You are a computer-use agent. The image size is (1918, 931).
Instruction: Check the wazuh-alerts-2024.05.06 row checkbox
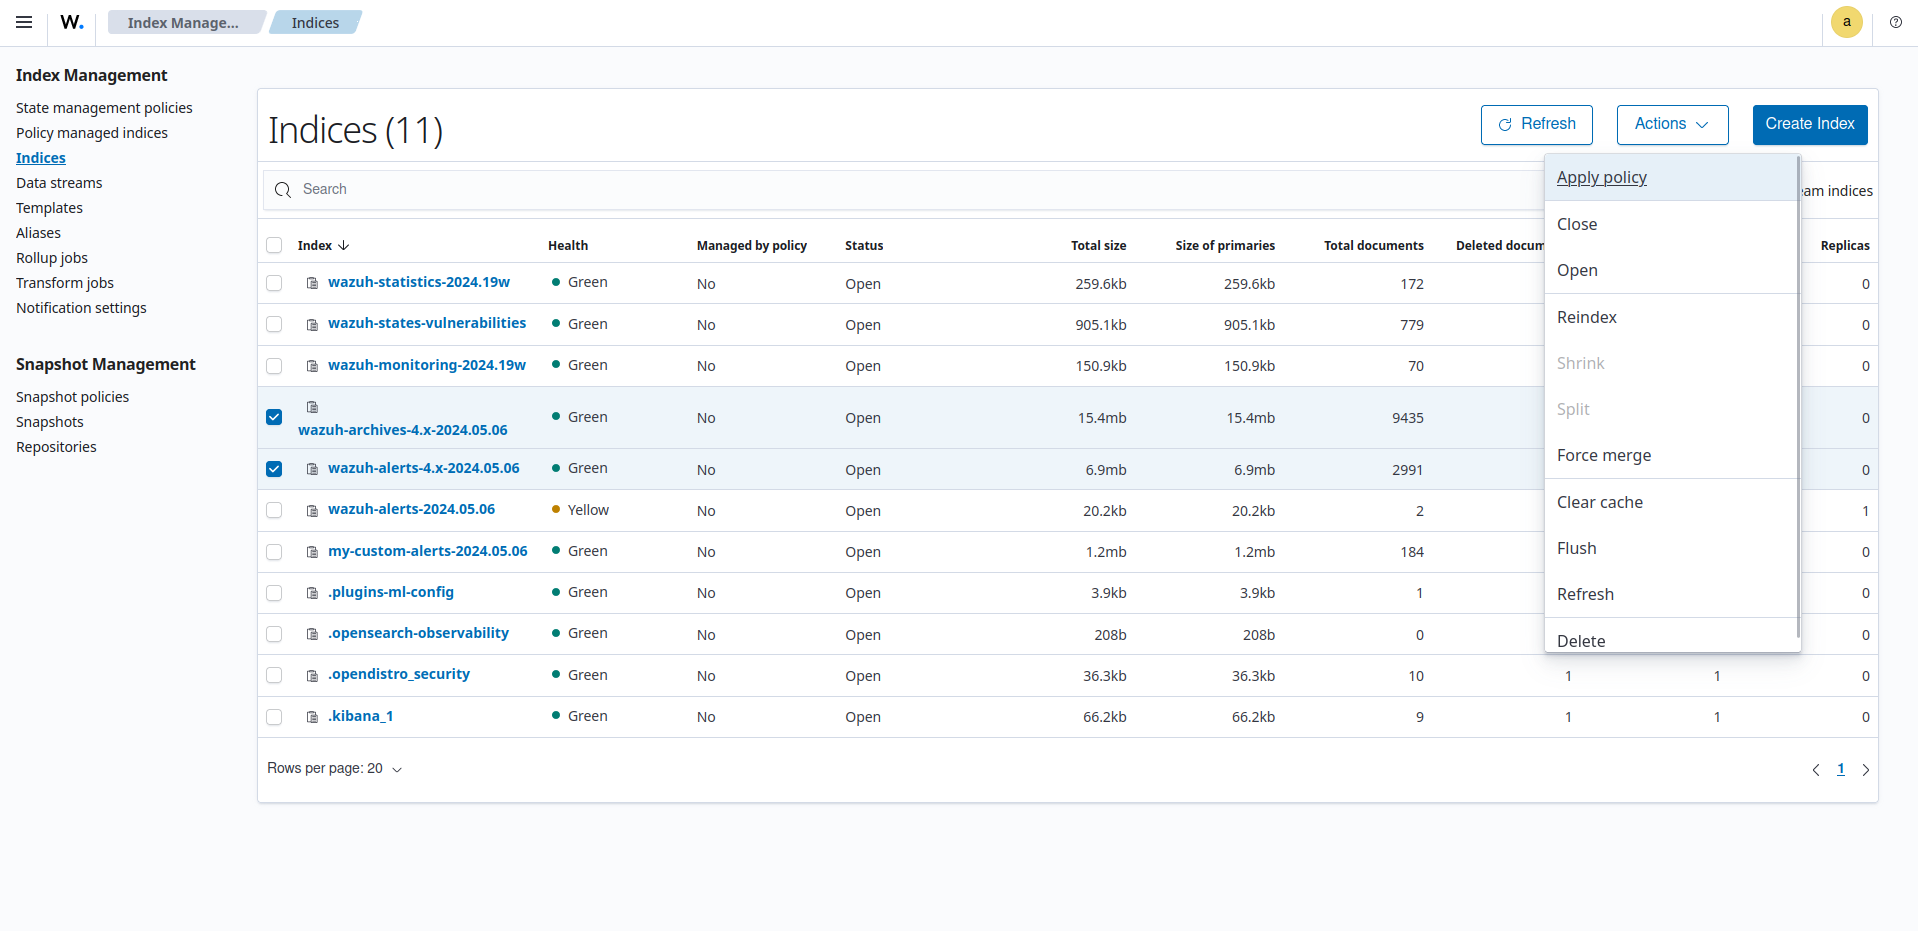click(x=274, y=510)
